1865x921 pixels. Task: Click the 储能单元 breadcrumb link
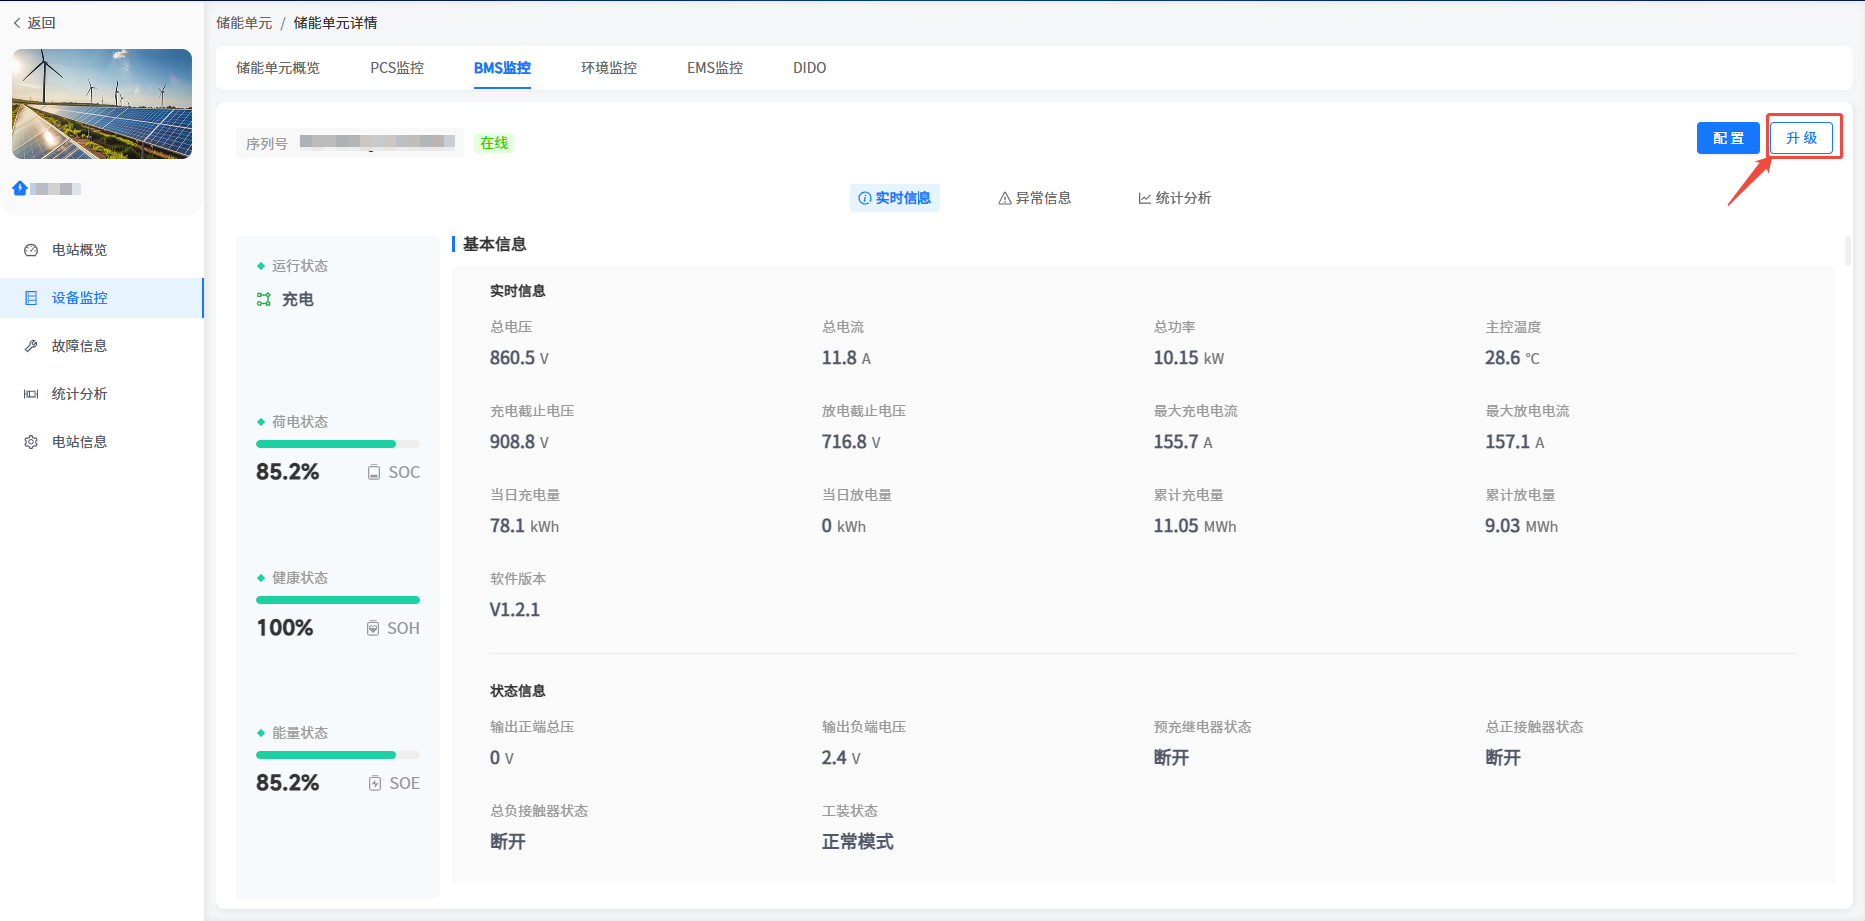click(x=244, y=23)
